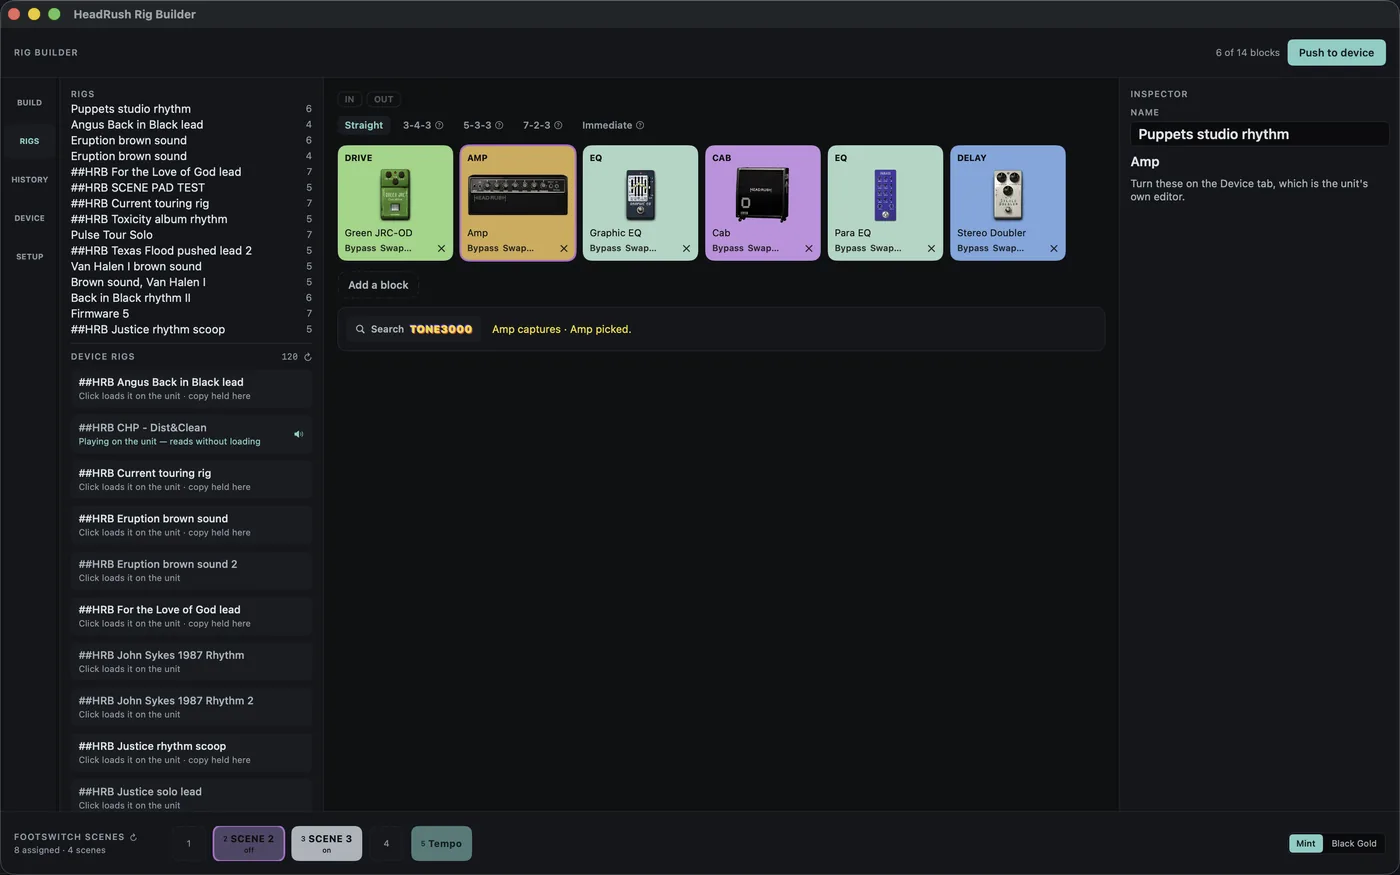Remove the Amp block with its X
Image resolution: width=1400 pixels, height=875 pixels.
click(564, 249)
